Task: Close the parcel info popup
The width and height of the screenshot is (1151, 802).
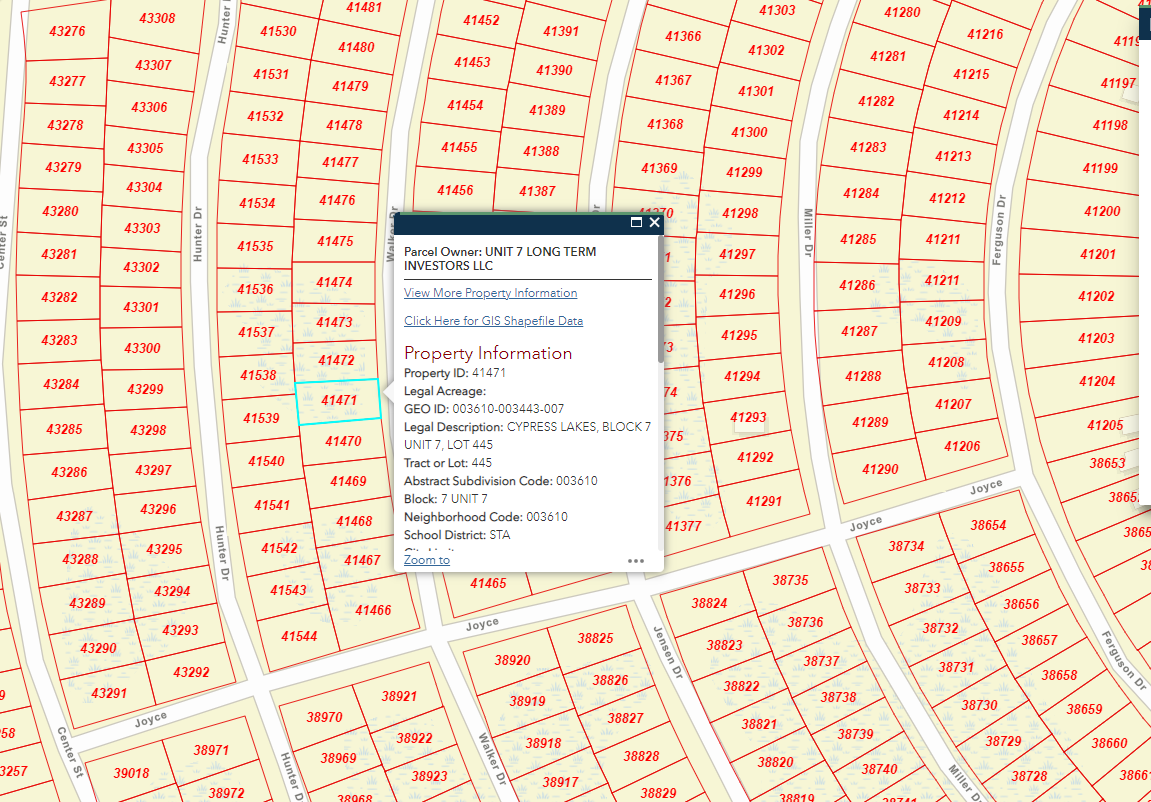Action: point(655,223)
